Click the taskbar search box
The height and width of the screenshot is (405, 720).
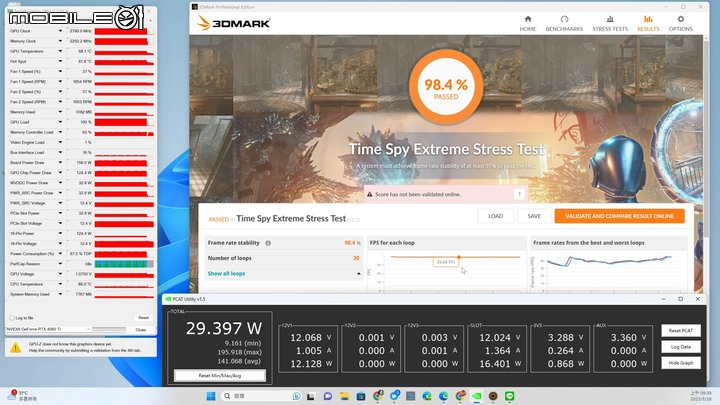pos(261,396)
